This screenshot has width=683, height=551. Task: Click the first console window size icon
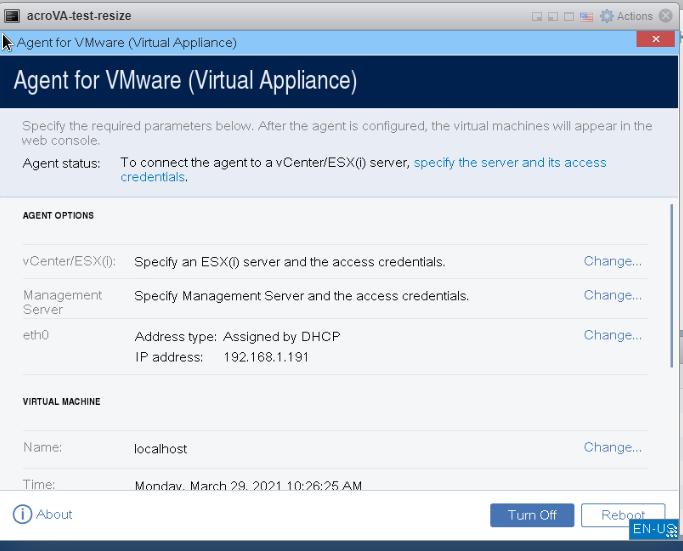point(537,17)
